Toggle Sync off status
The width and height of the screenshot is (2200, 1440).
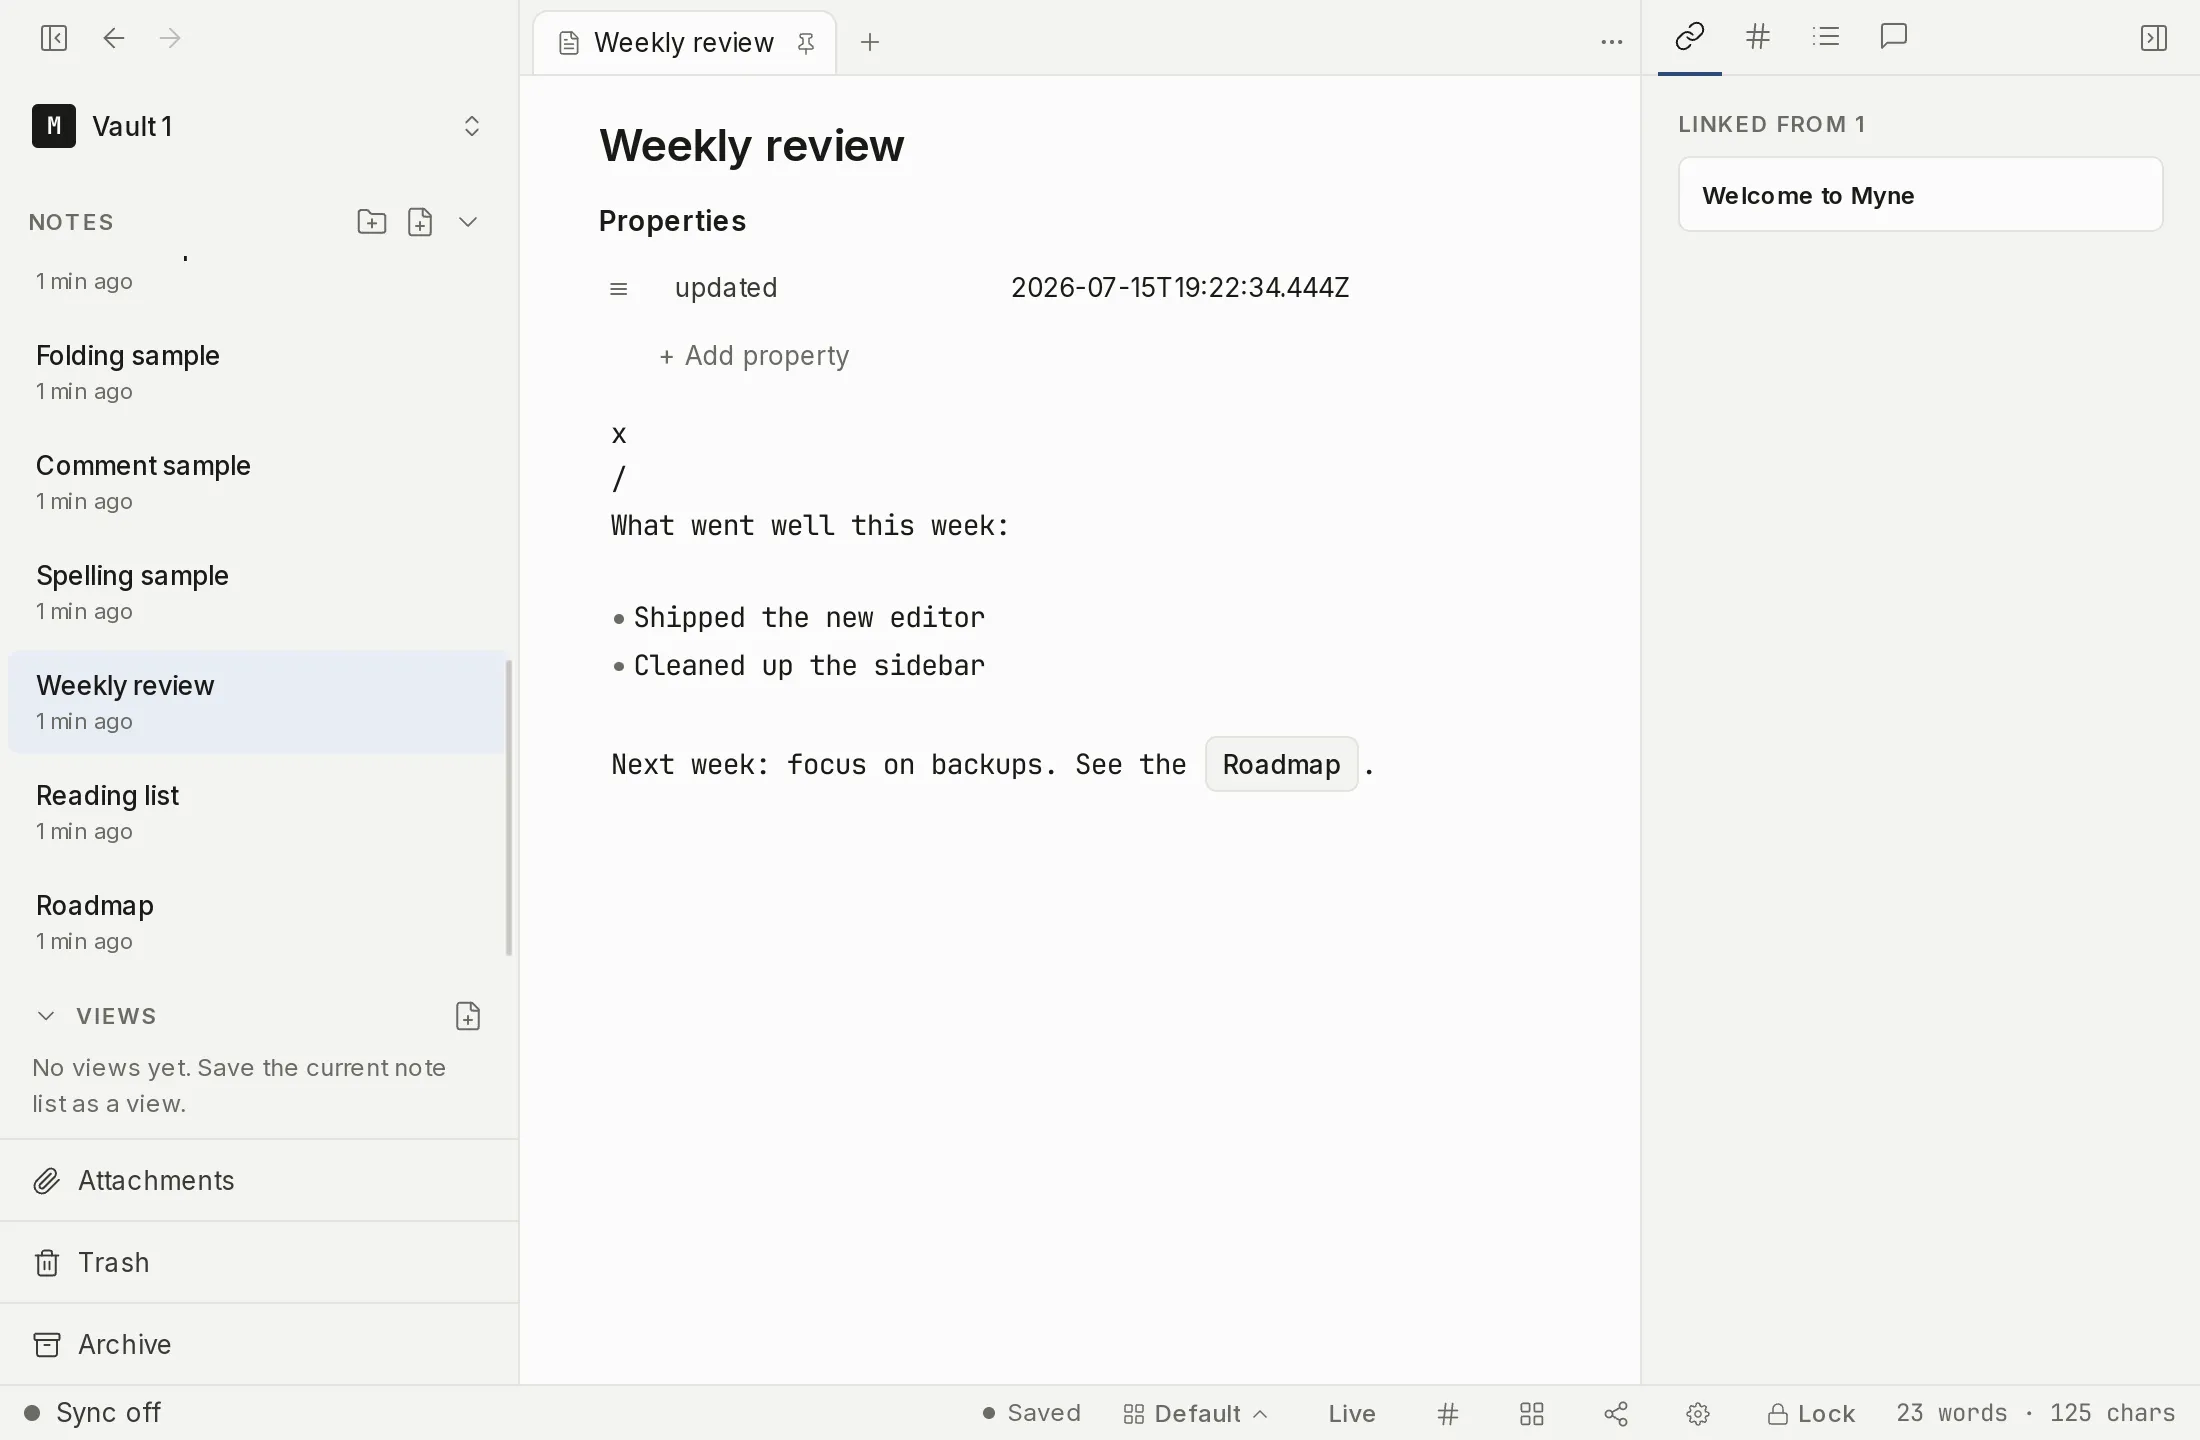(92, 1413)
